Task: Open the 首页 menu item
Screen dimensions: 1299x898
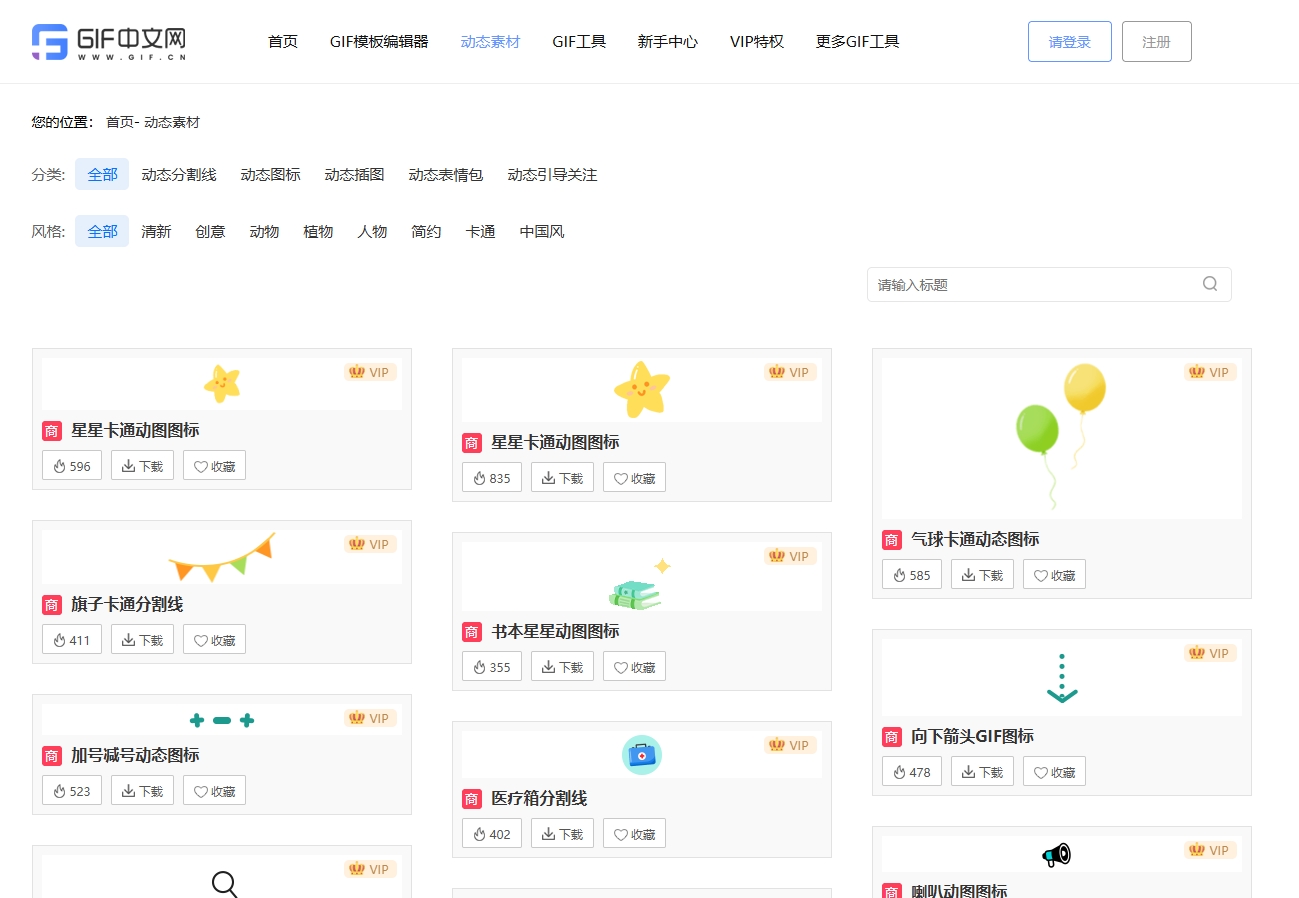Action: pyautogui.click(x=282, y=41)
